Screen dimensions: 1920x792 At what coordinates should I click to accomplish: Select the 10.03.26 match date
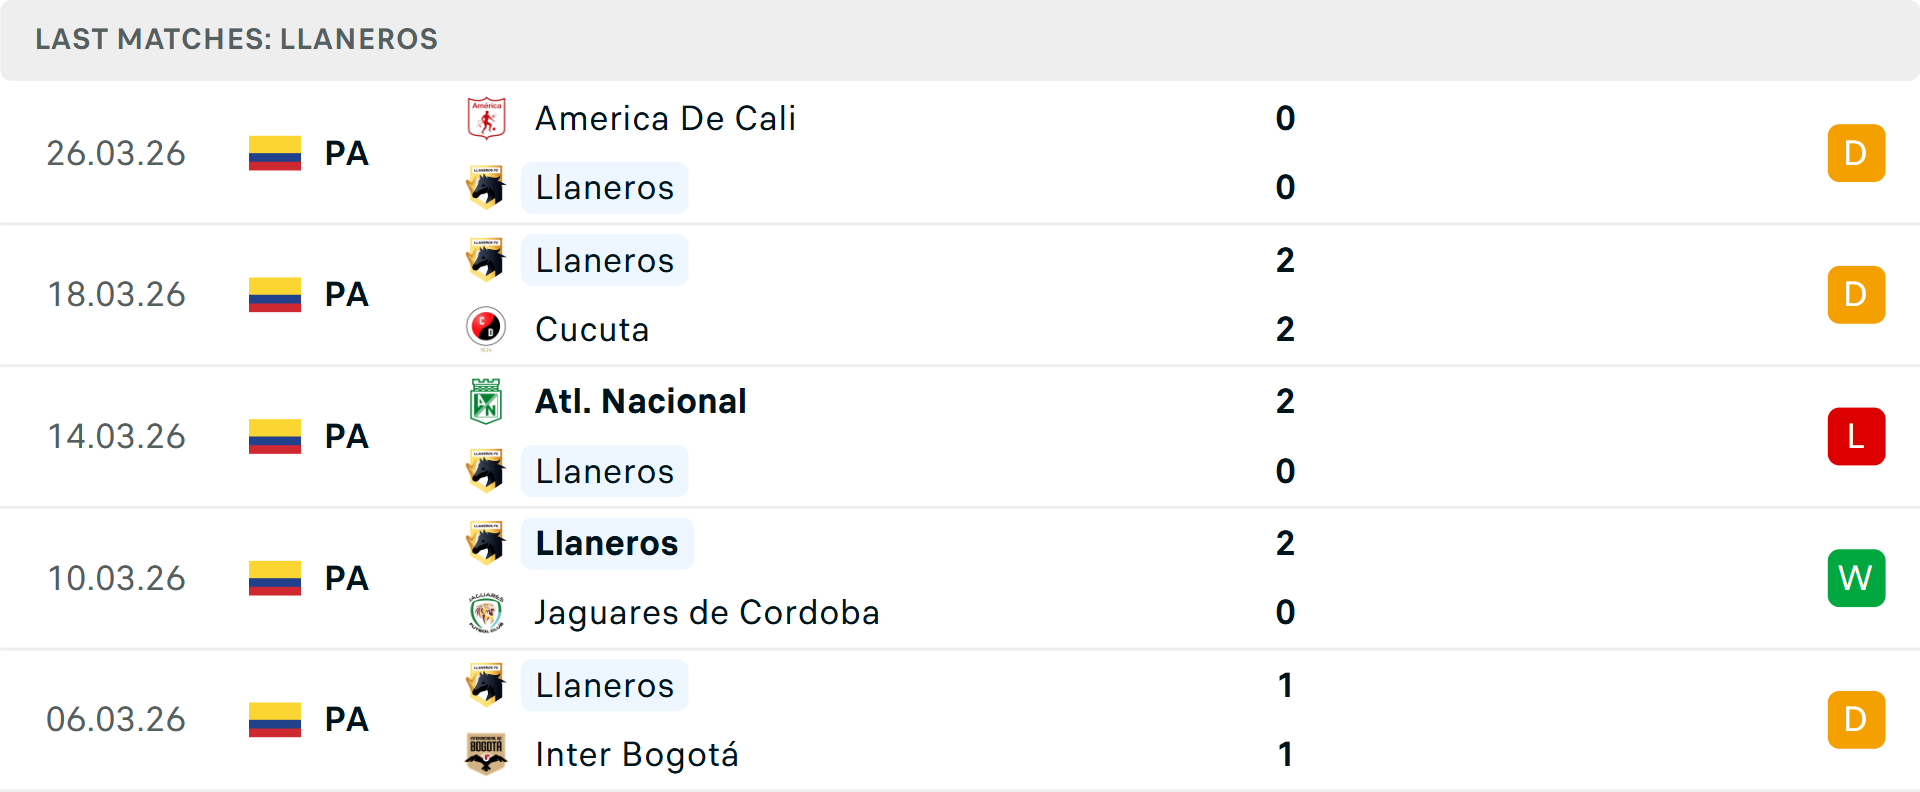tap(117, 578)
